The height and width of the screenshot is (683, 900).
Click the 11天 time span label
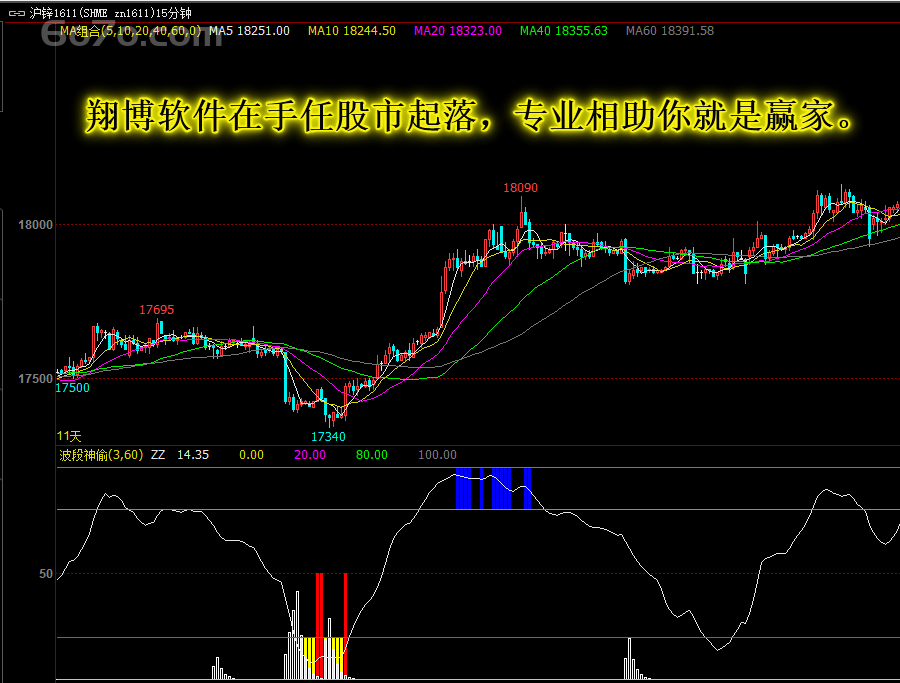[69, 436]
